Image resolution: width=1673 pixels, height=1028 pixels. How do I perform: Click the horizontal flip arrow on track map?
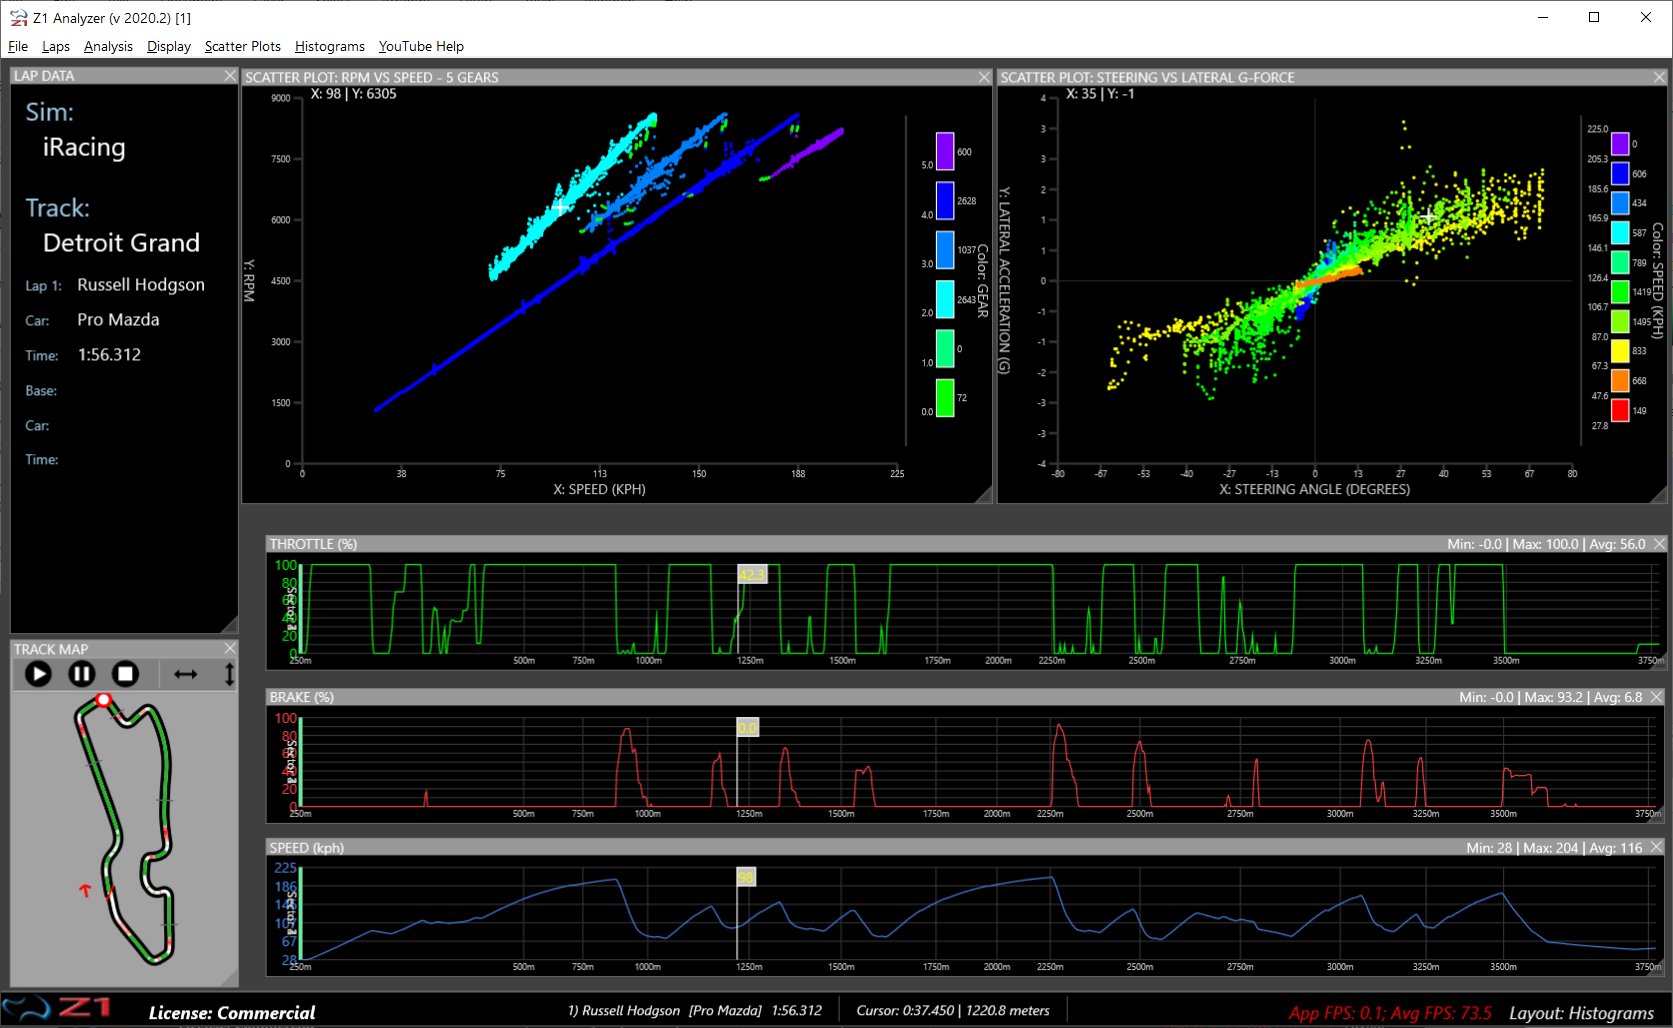coord(186,674)
